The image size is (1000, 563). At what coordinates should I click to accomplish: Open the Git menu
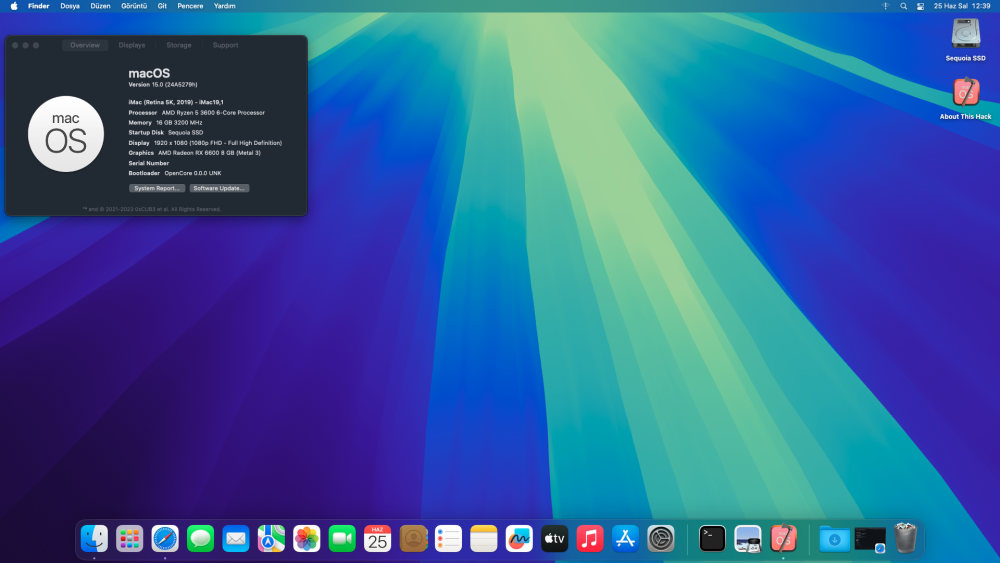162,6
